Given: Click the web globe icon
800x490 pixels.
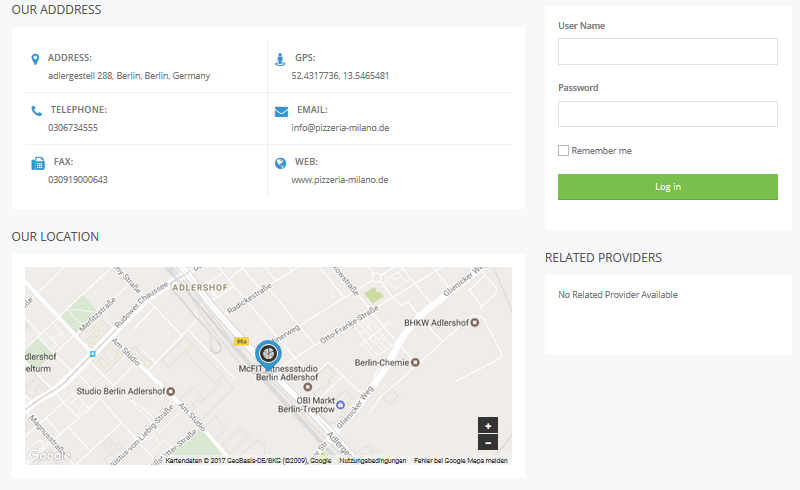Looking at the screenshot, I should tap(280, 163).
